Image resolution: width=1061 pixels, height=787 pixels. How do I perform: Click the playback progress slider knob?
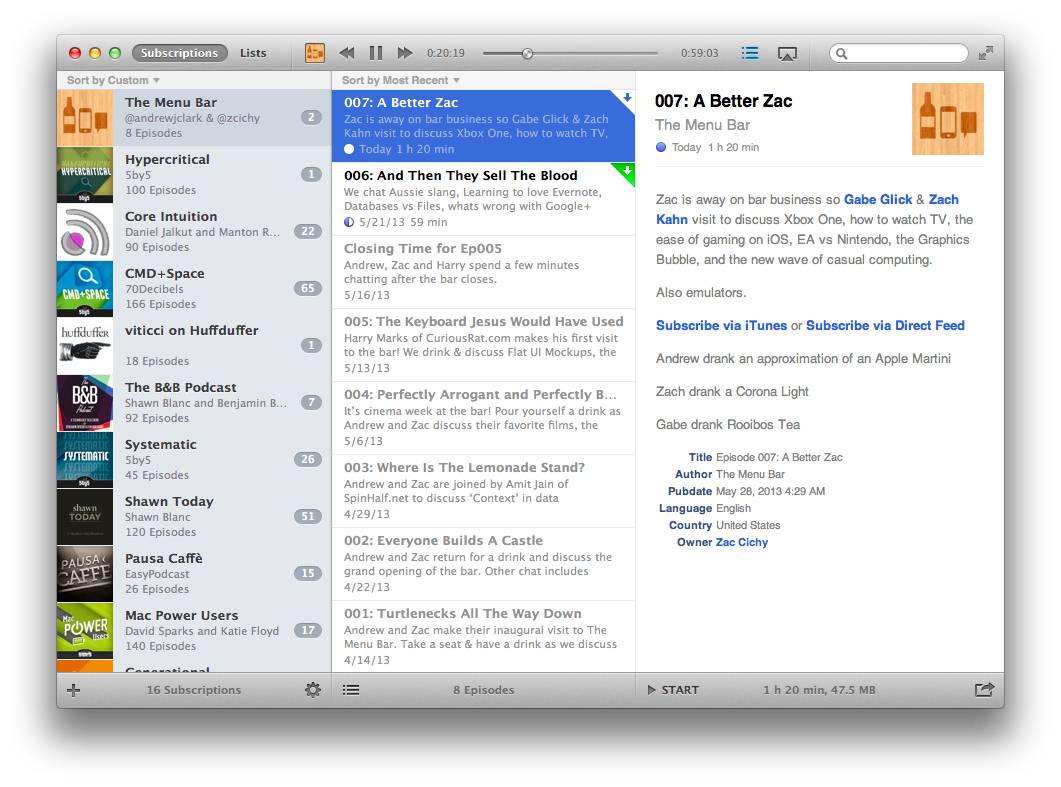[x=527, y=53]
